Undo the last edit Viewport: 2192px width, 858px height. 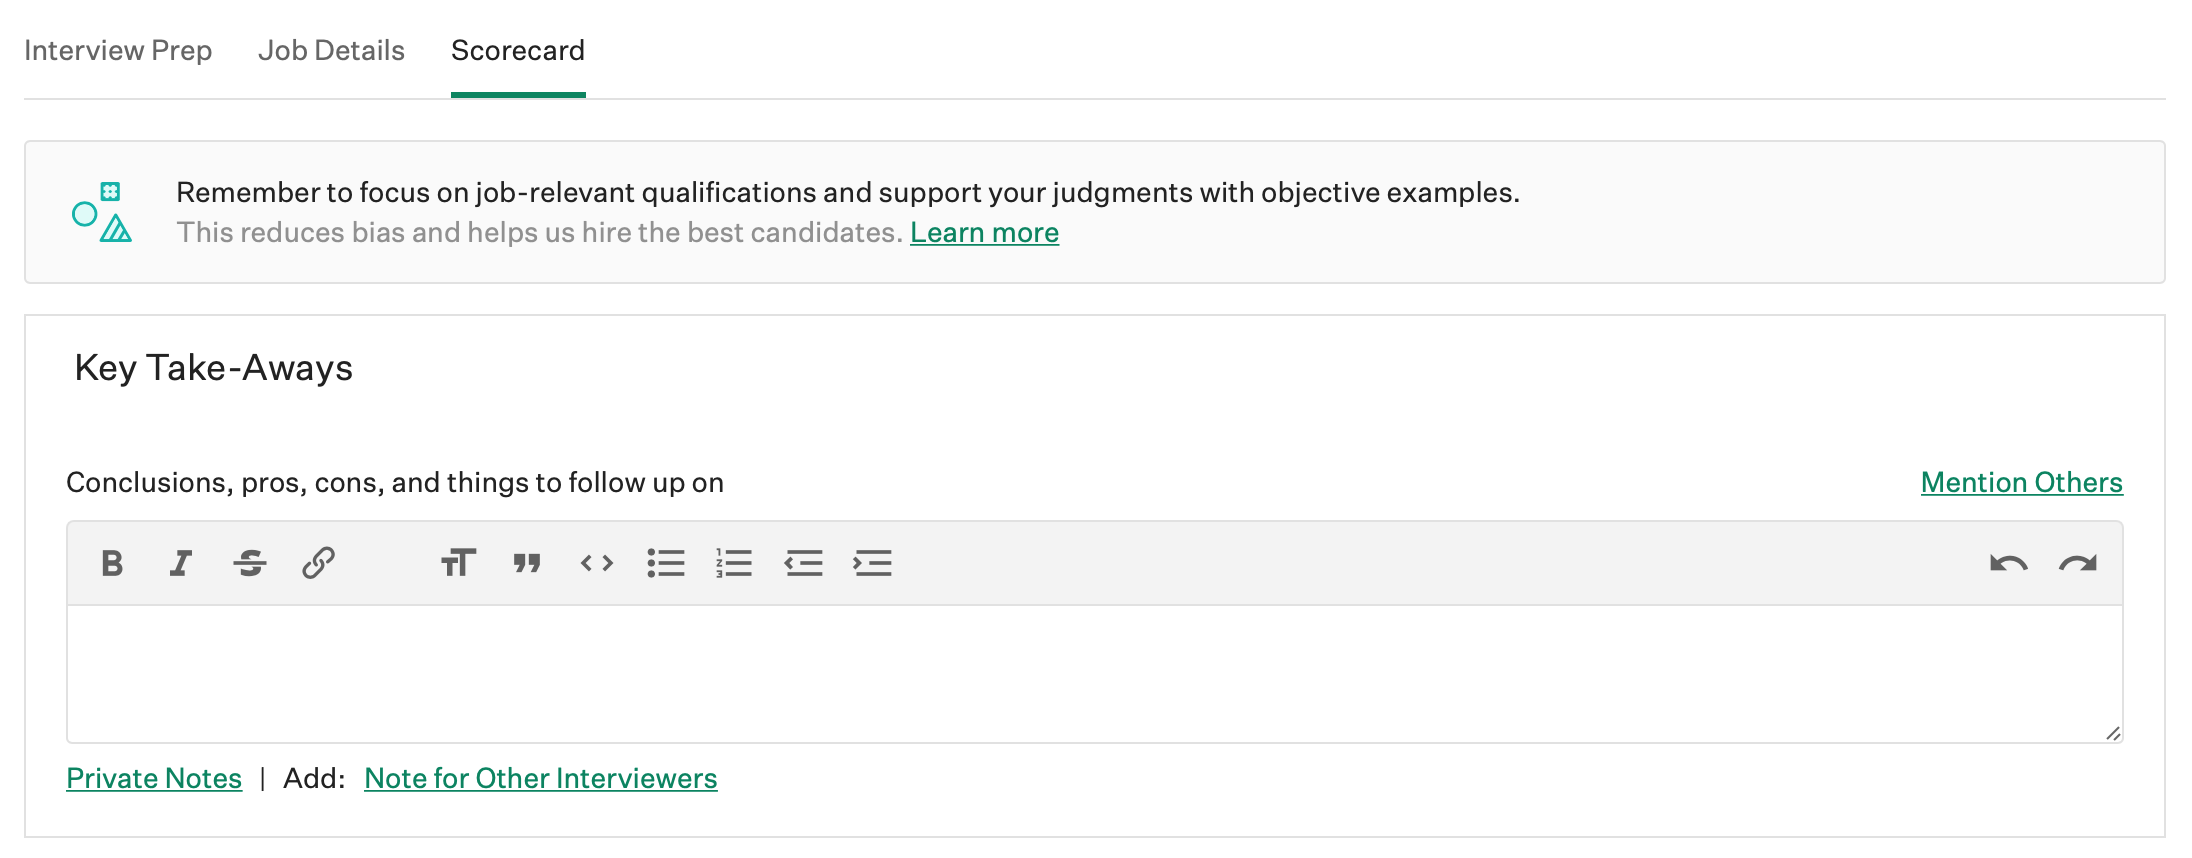pos(2008,564)
